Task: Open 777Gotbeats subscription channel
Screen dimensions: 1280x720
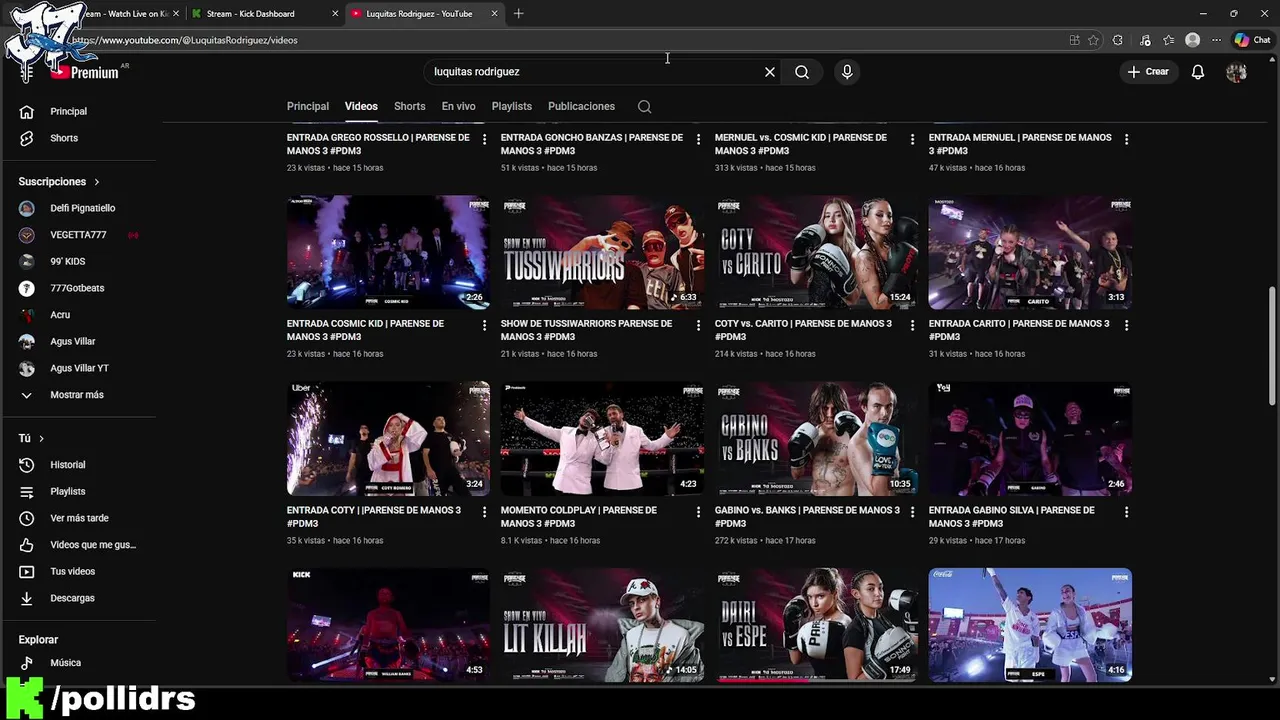Action: (x=78, y=288)
